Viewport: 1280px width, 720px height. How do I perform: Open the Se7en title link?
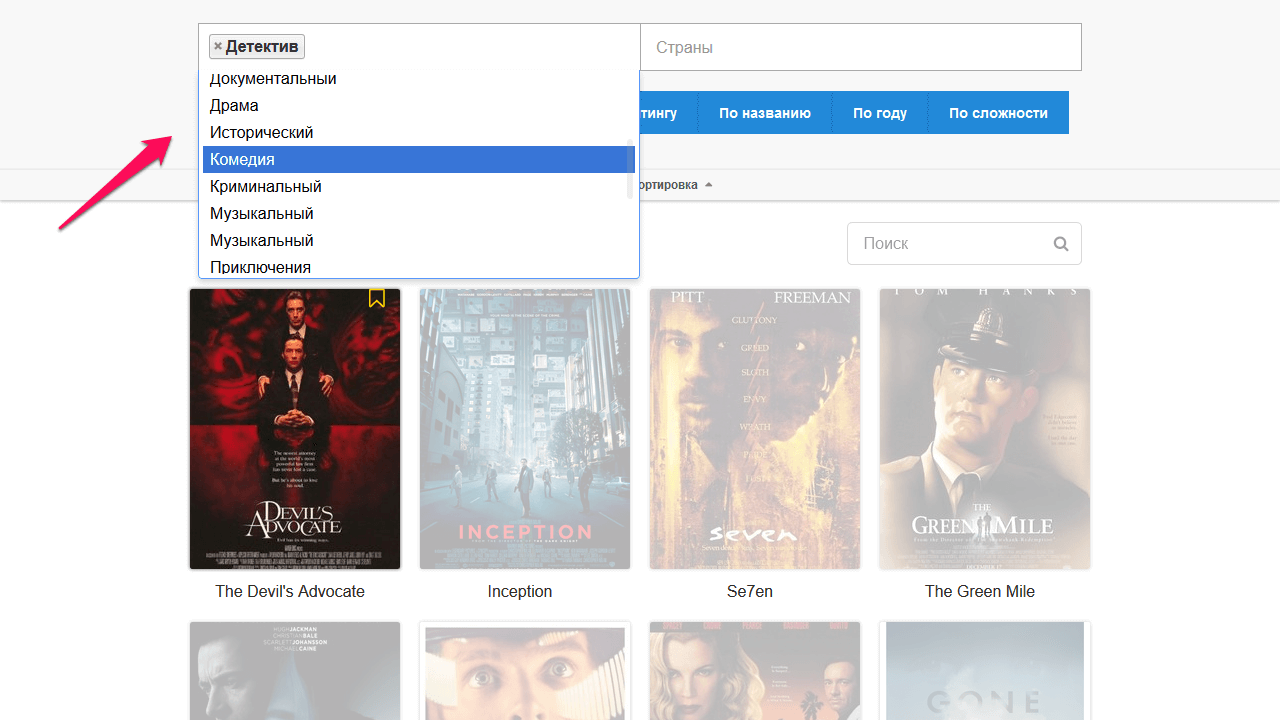coord(750,592)
